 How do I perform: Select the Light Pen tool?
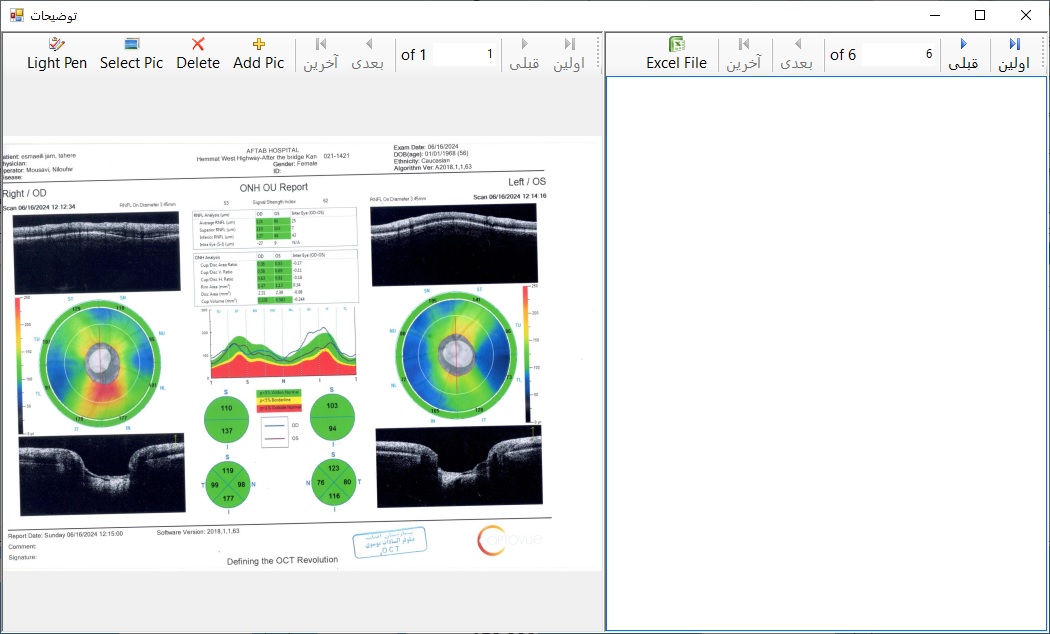(57, 54)
